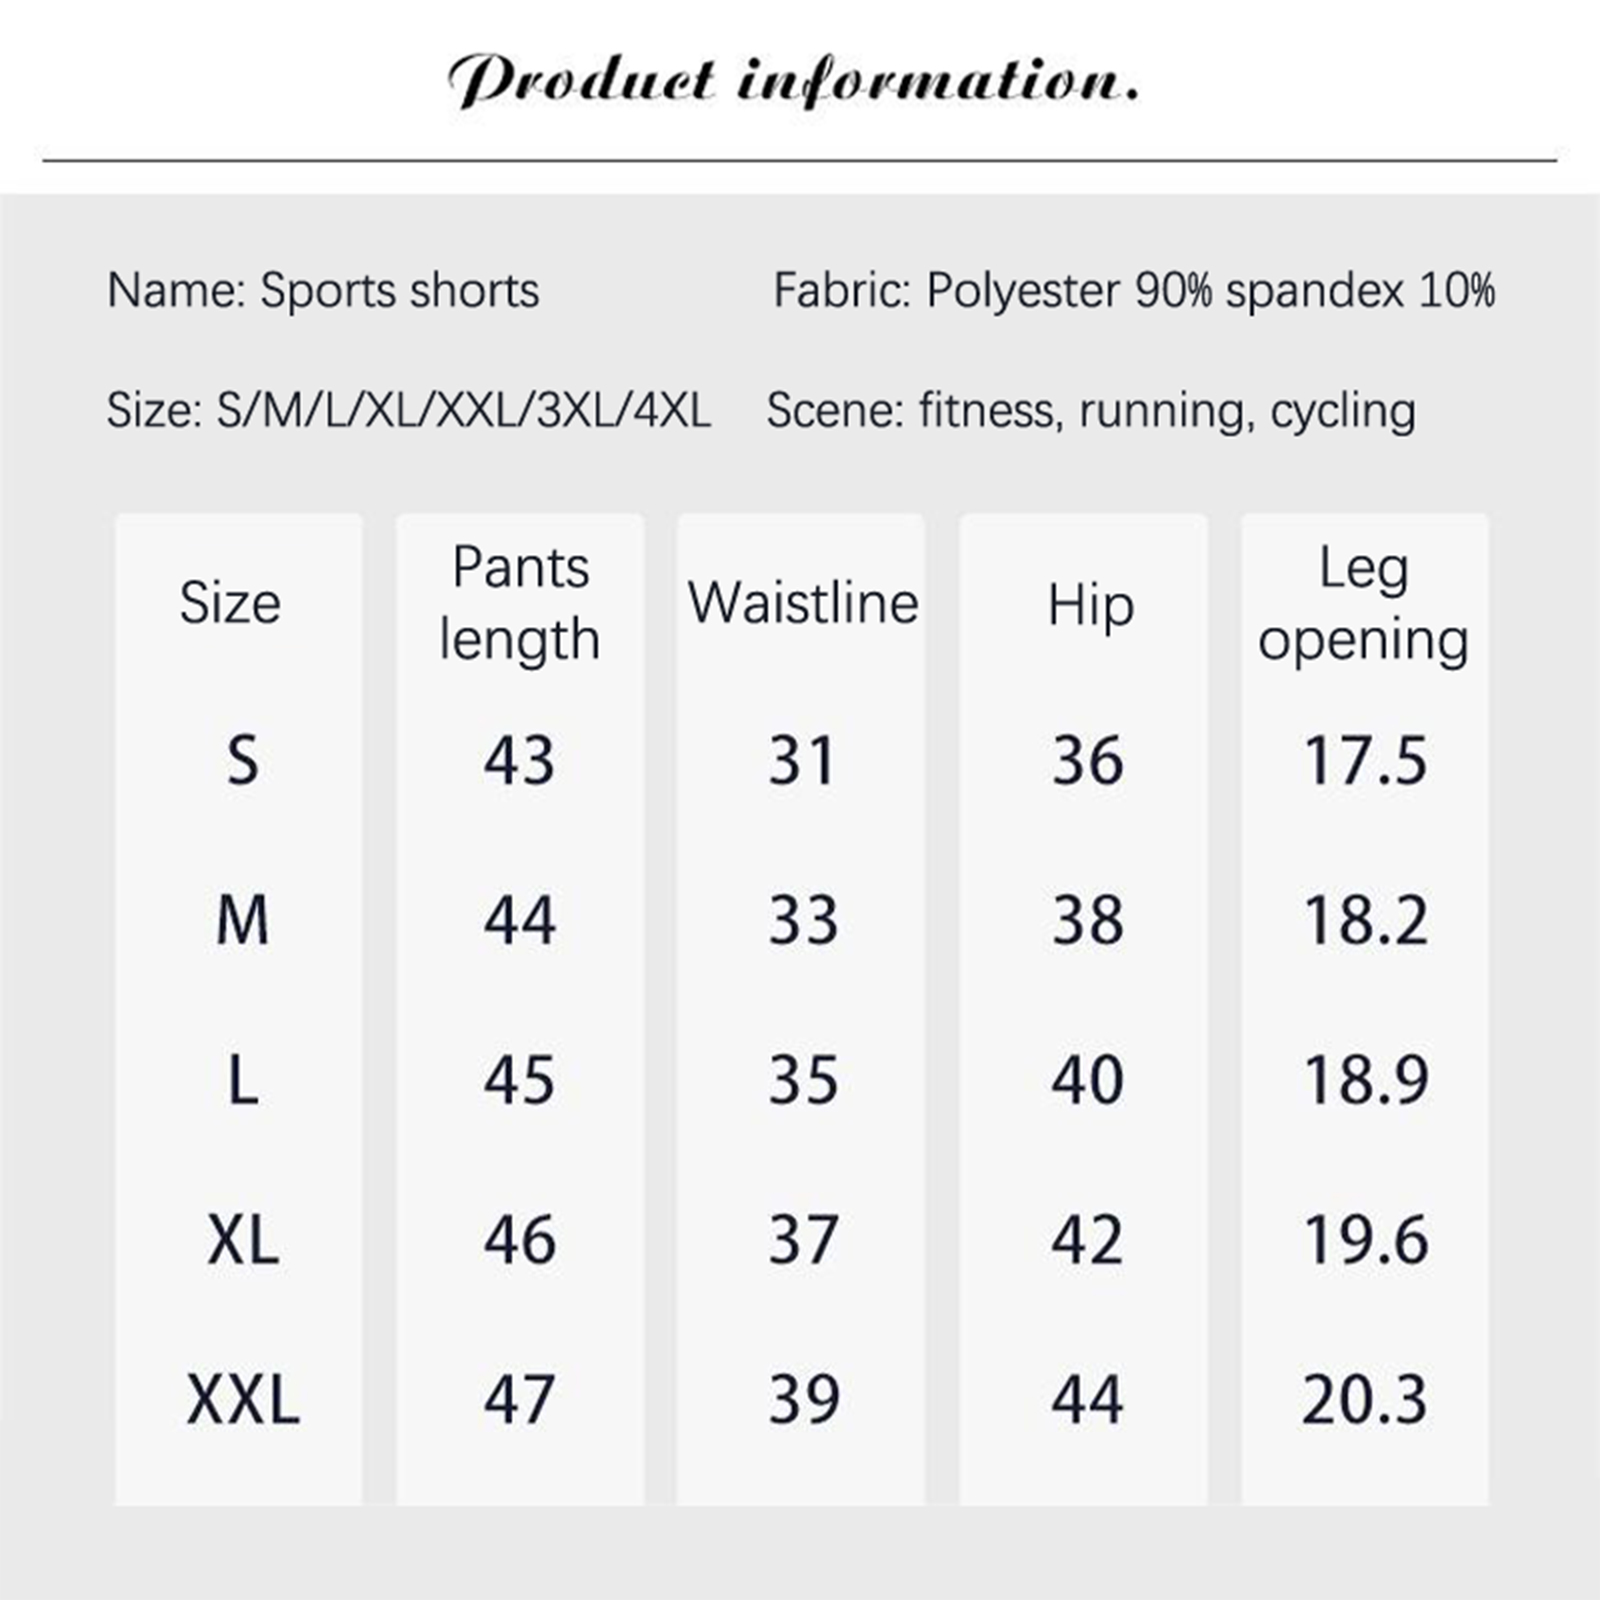Click the Scene fitness, running, cycling text

click(x=1091, y=410)
